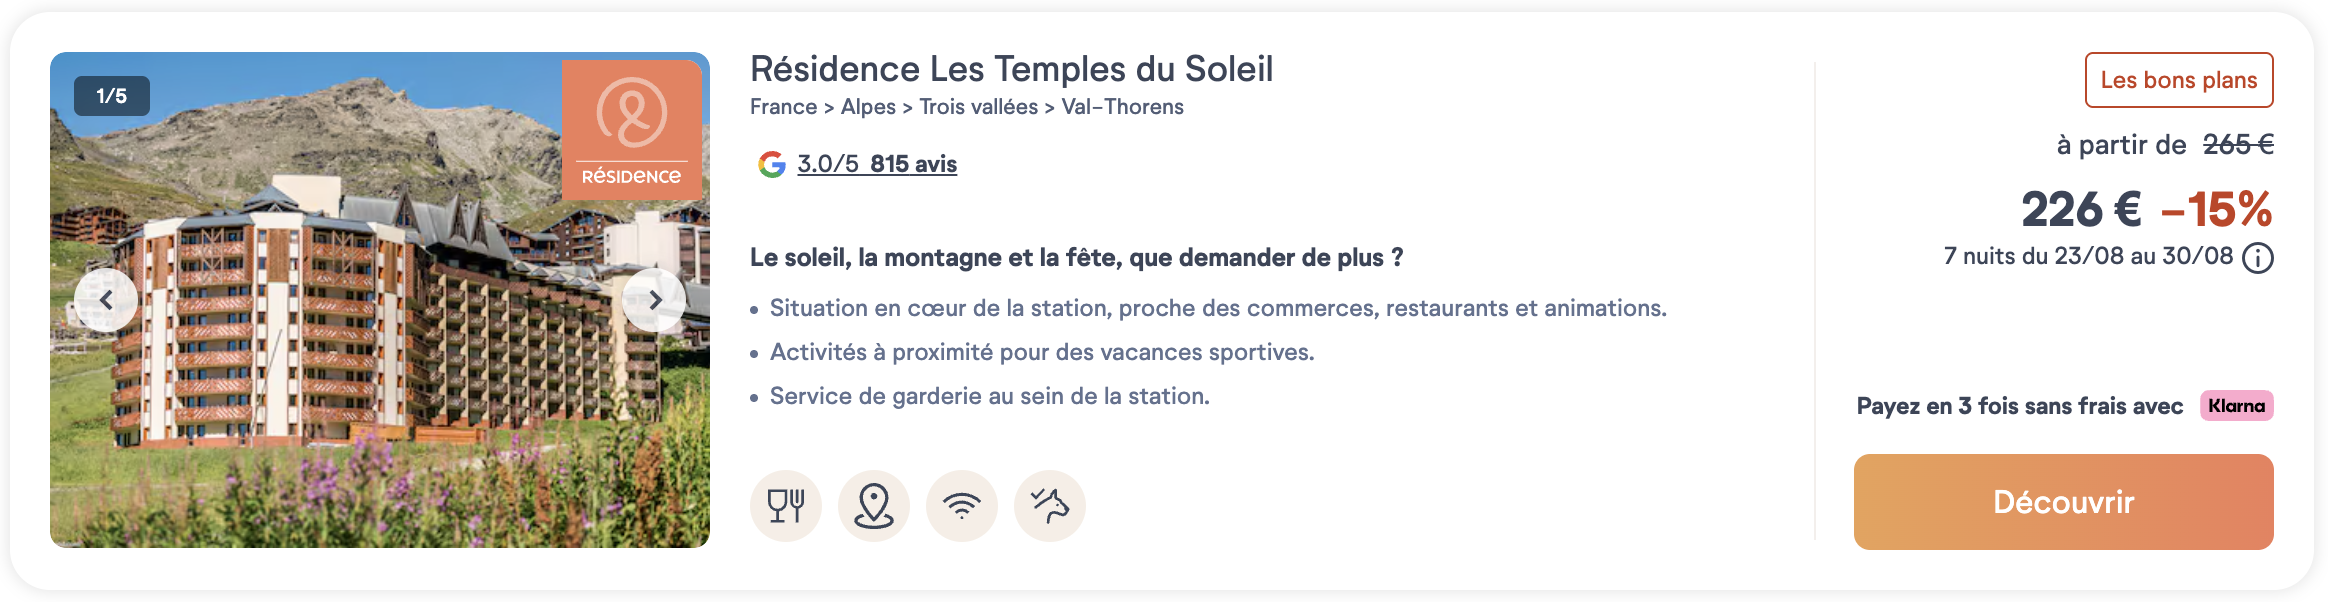View the 815 avis reviews
This screenshot has height=602, width=2328.
[914, 164]
